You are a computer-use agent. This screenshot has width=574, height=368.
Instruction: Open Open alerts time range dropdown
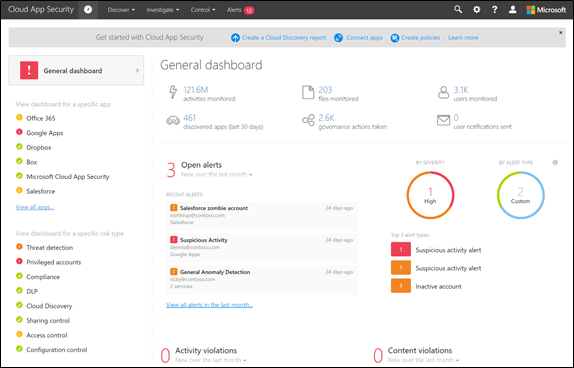(x=217, y=175)
